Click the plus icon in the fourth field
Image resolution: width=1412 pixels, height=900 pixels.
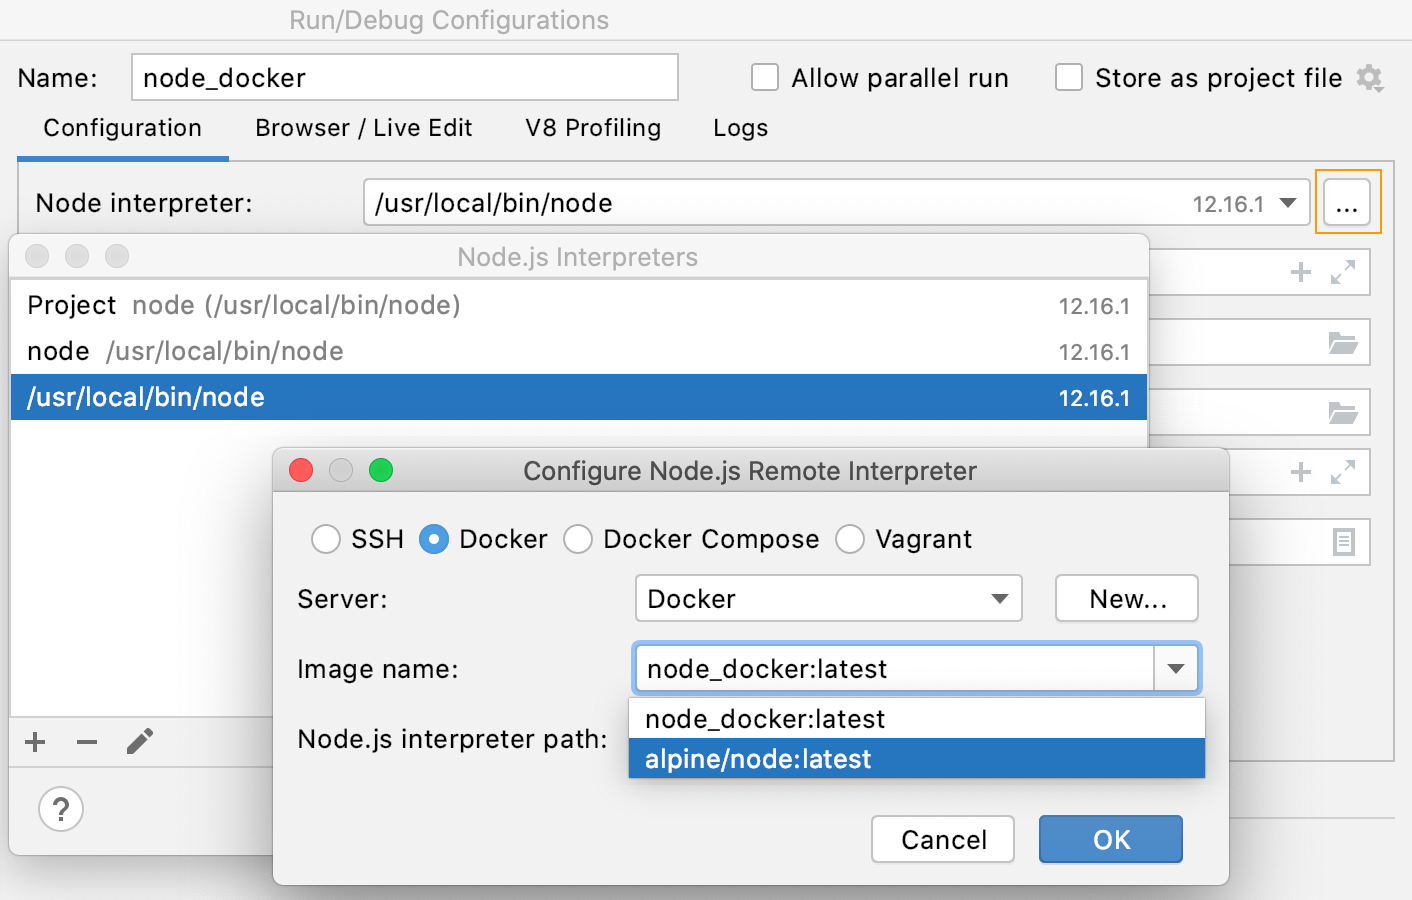coord(1301,472)
